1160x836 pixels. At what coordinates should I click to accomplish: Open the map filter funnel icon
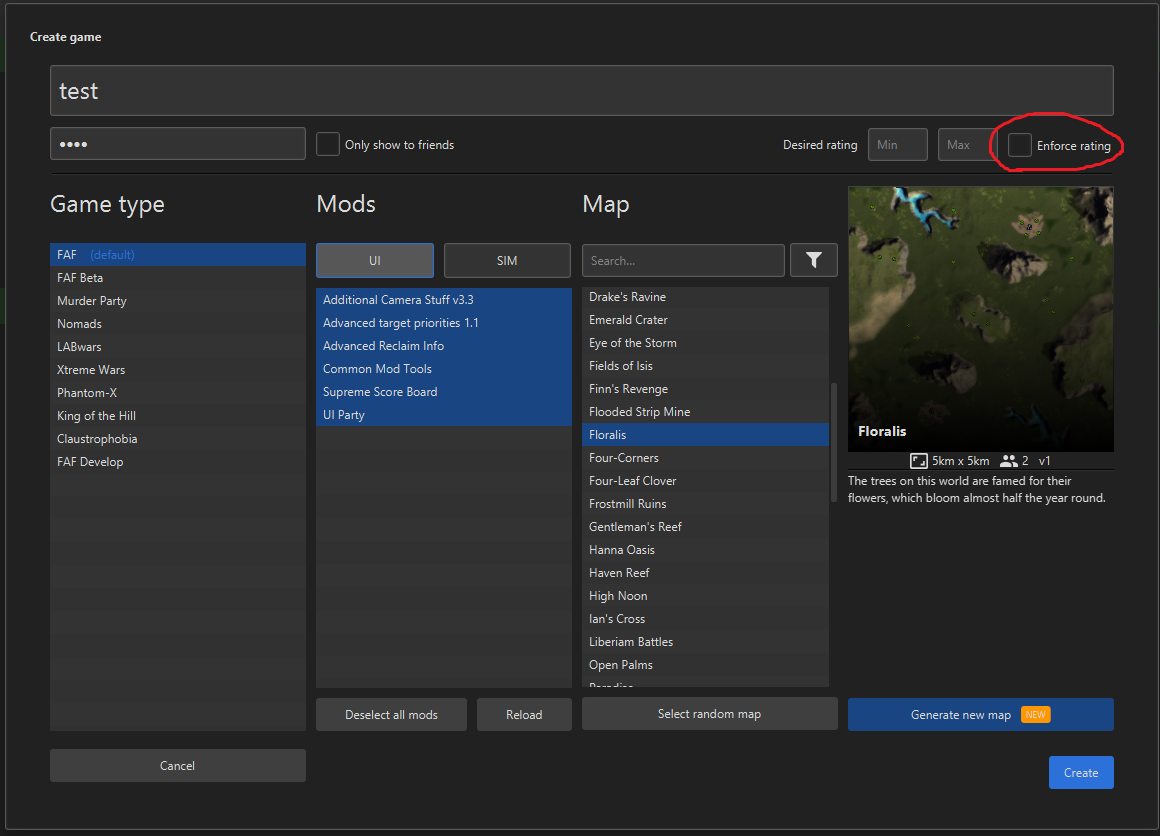[814, 260]
